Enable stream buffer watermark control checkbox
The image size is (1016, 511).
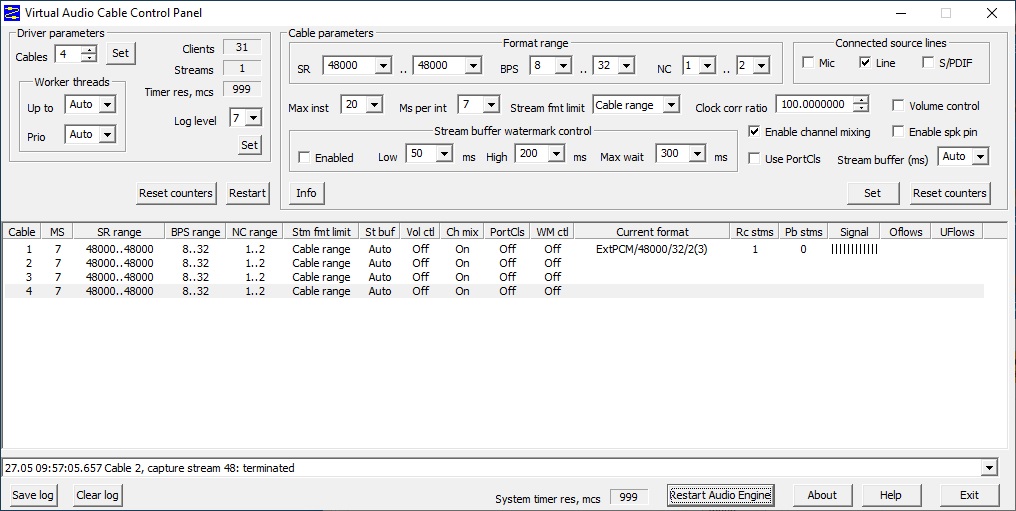[304, 157]
